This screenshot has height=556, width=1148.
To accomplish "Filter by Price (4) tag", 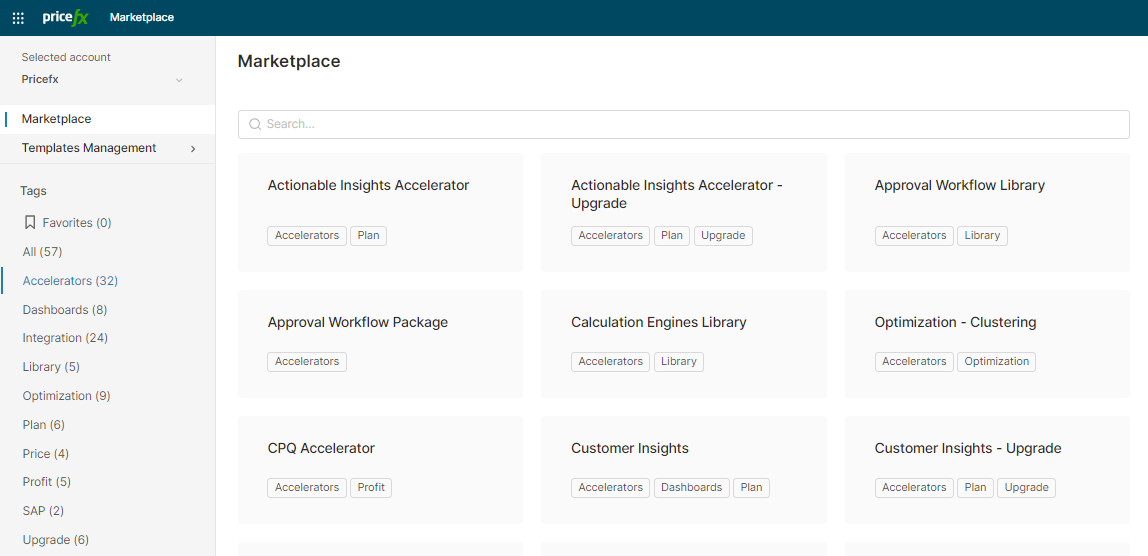I will (x=45, y=453).
